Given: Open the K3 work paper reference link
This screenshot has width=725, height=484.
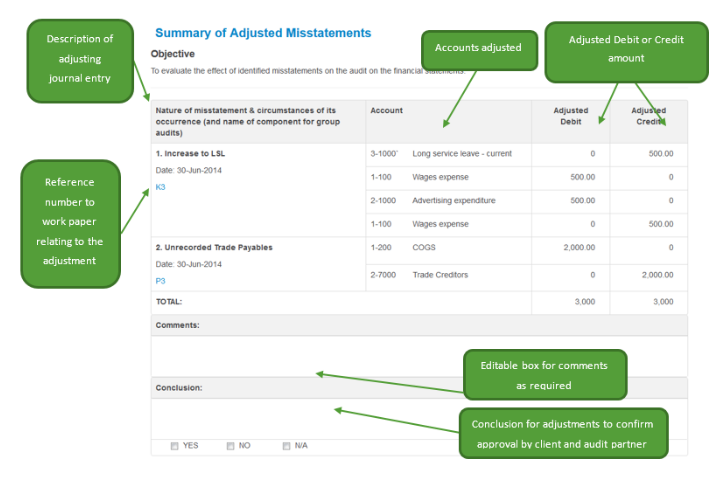Looking at the screenshot, I should (x=160, y=187).
